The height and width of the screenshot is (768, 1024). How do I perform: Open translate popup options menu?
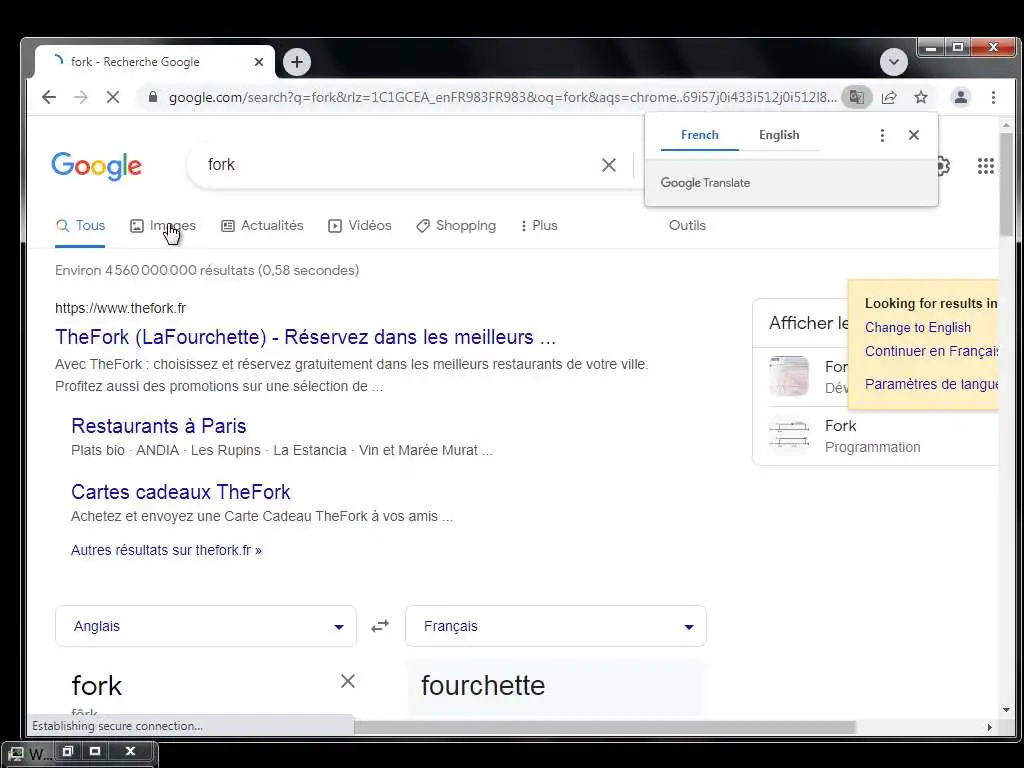882,135
